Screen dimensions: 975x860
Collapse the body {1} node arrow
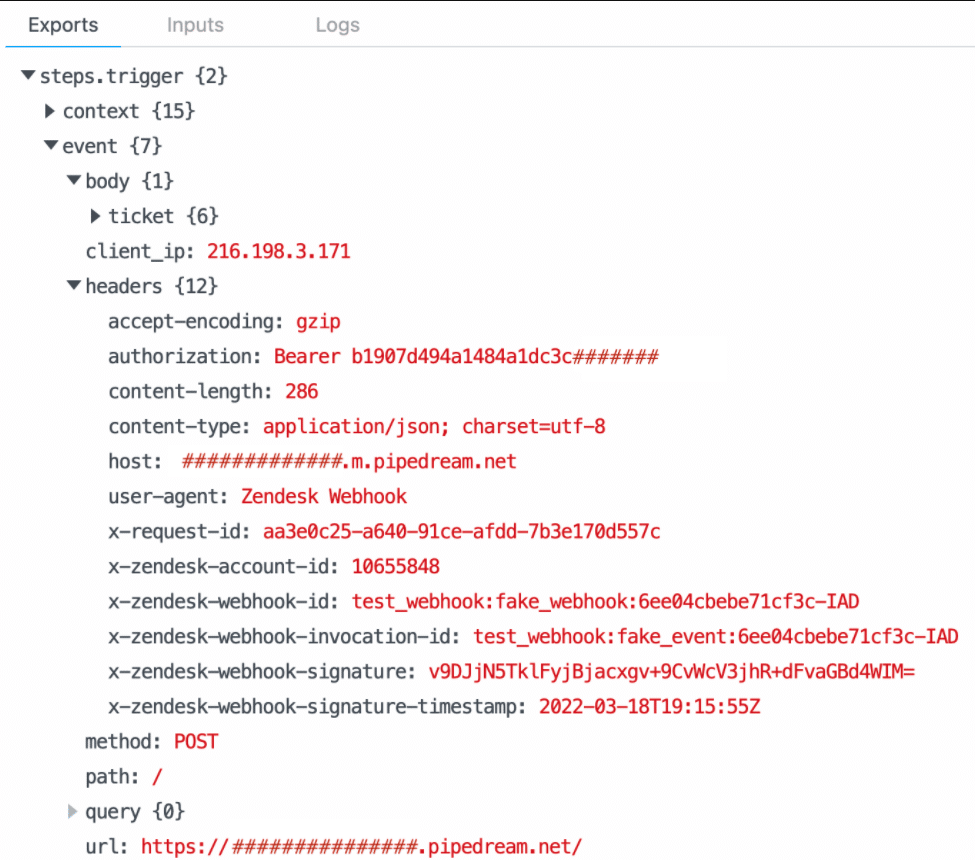point(74,180)
